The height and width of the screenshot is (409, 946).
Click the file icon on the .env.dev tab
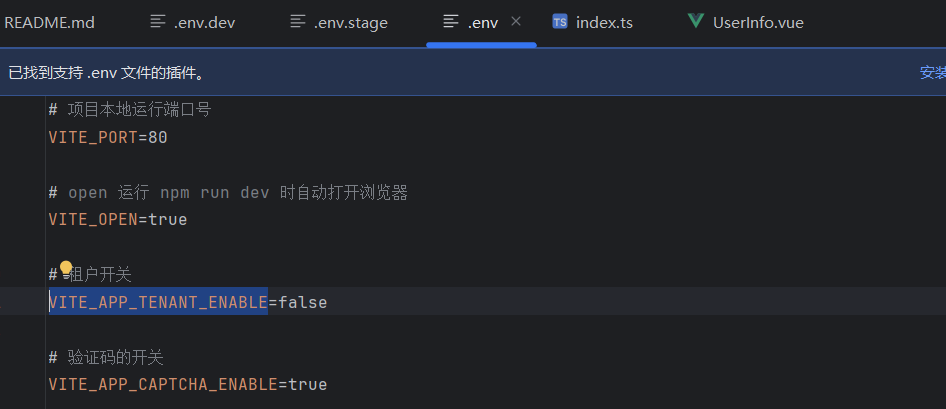pos(158,22)
